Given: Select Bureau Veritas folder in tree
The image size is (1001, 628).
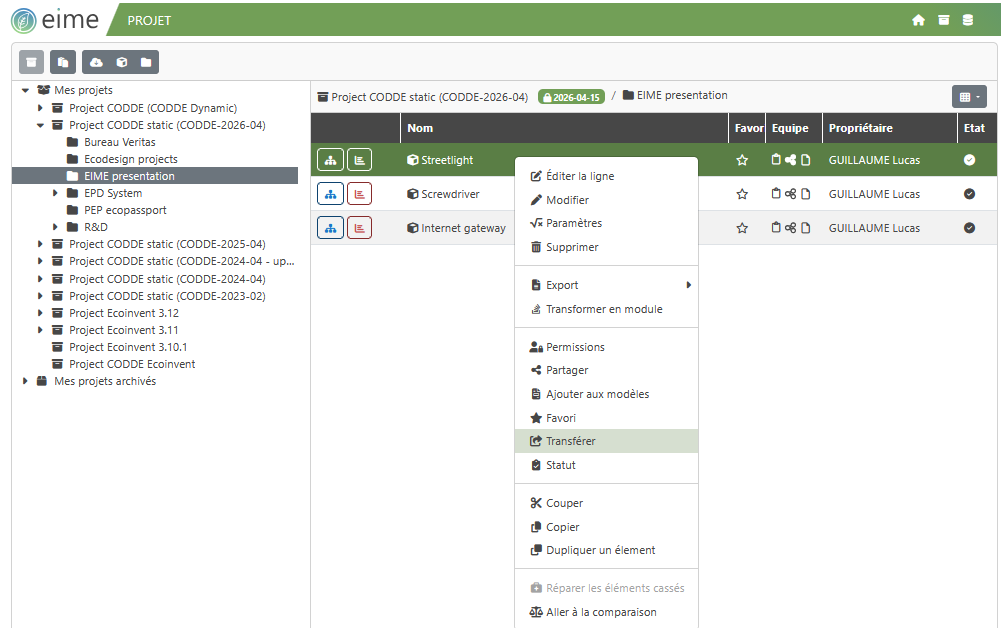Looking at the screenshot, I should [x=119, y=142].
